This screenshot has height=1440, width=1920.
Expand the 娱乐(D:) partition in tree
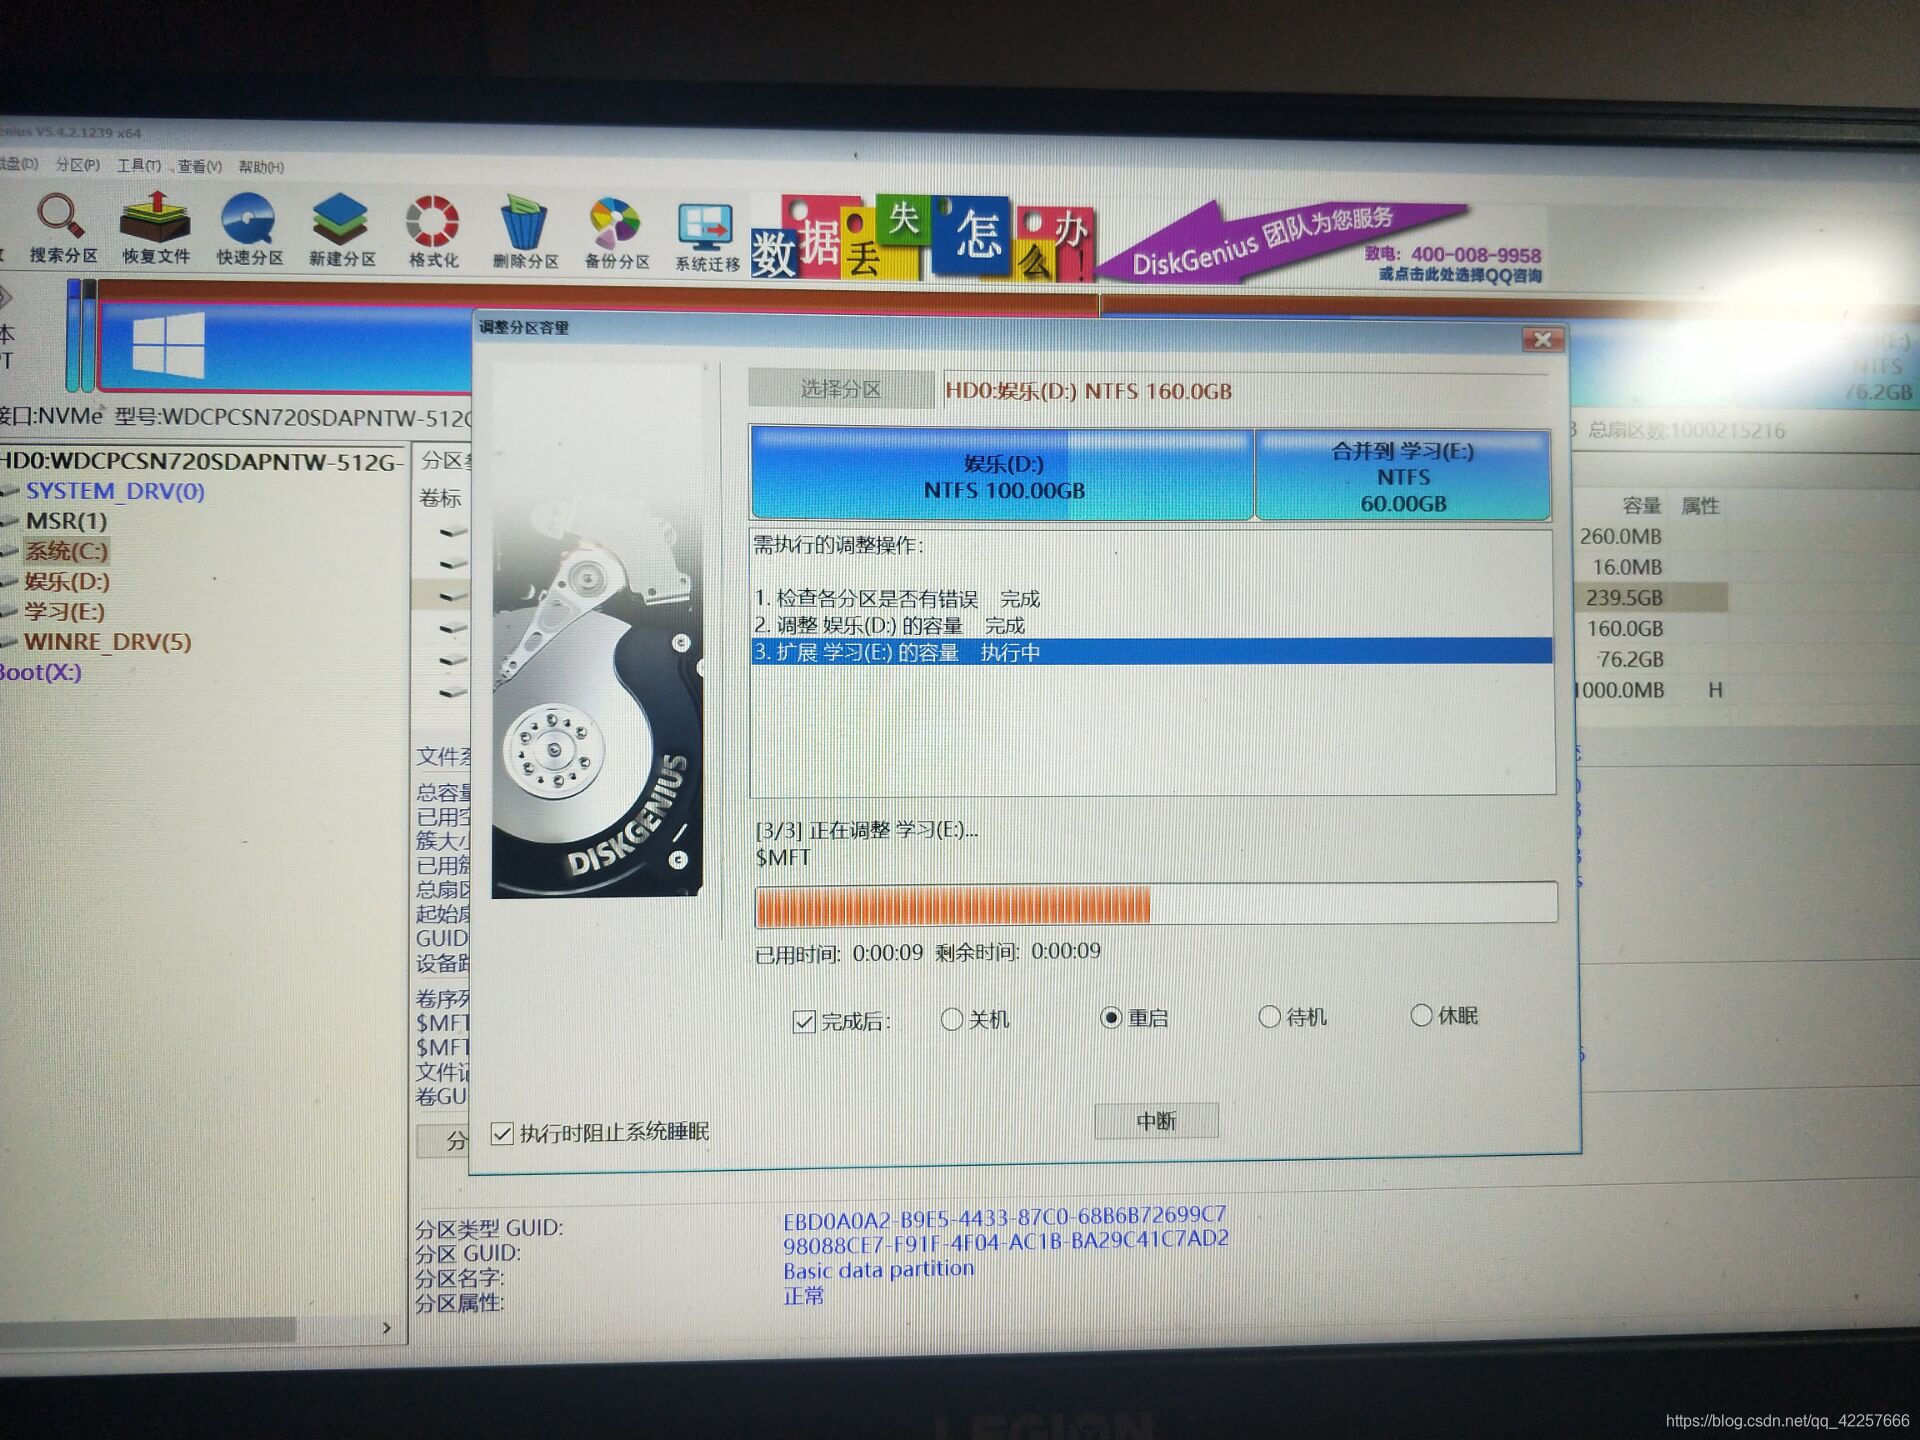(66, 582)
